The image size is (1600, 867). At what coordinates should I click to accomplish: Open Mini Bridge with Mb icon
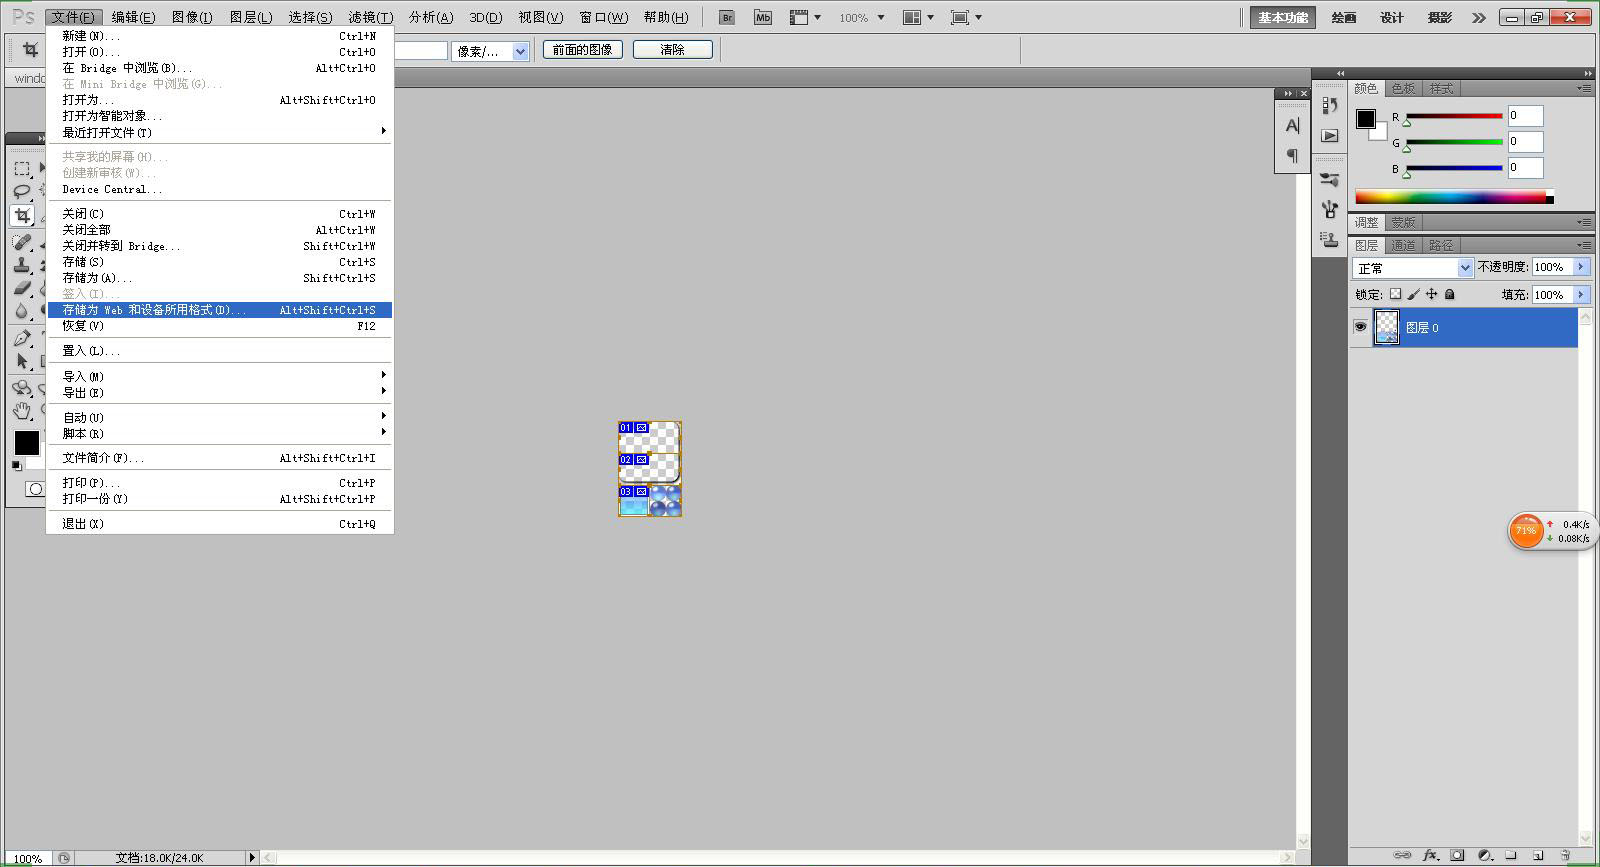(763, 17)
